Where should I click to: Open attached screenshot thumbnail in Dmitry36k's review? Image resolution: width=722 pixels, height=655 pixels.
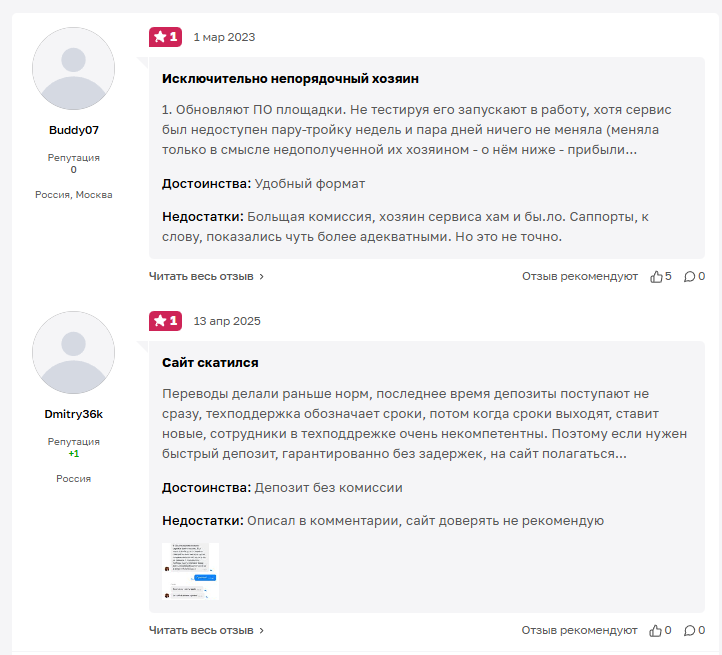190,571
